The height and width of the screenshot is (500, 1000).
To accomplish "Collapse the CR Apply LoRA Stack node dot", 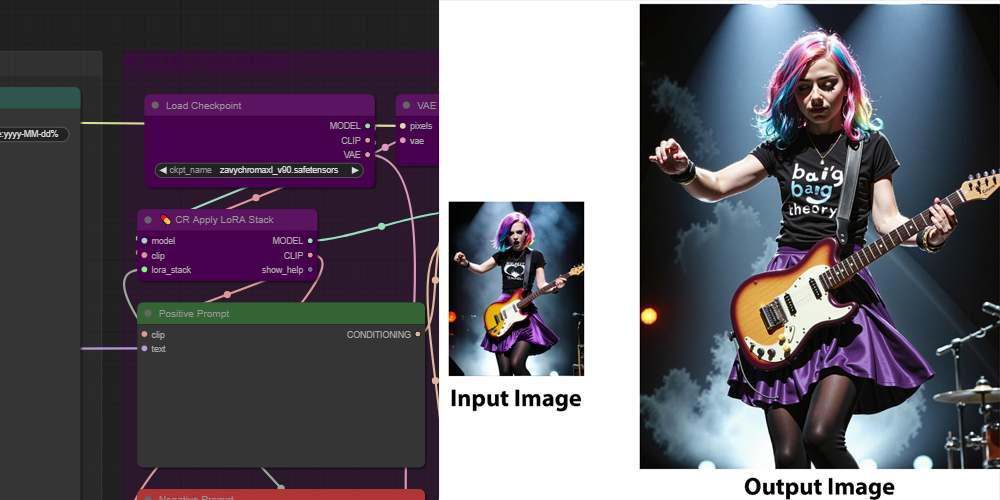I will (x=148, y=219).
